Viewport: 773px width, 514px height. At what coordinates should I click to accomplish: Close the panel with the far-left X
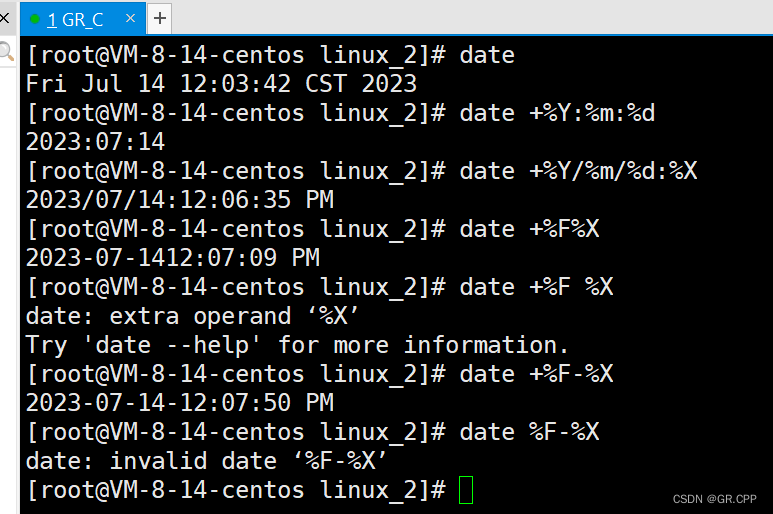5,17
